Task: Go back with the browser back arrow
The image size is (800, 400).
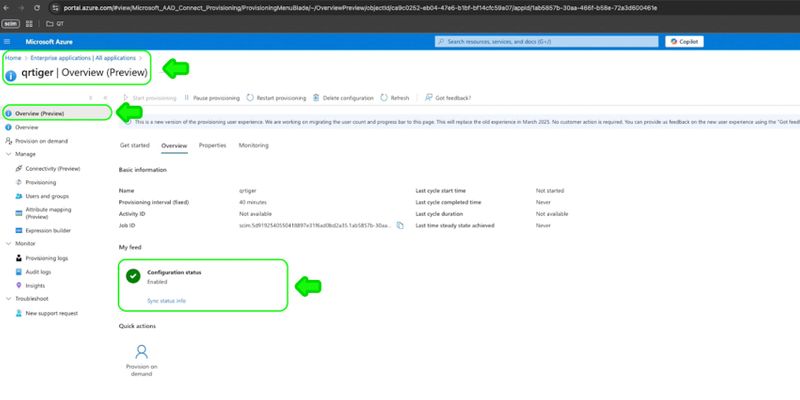Action: [x=7, y=8]
